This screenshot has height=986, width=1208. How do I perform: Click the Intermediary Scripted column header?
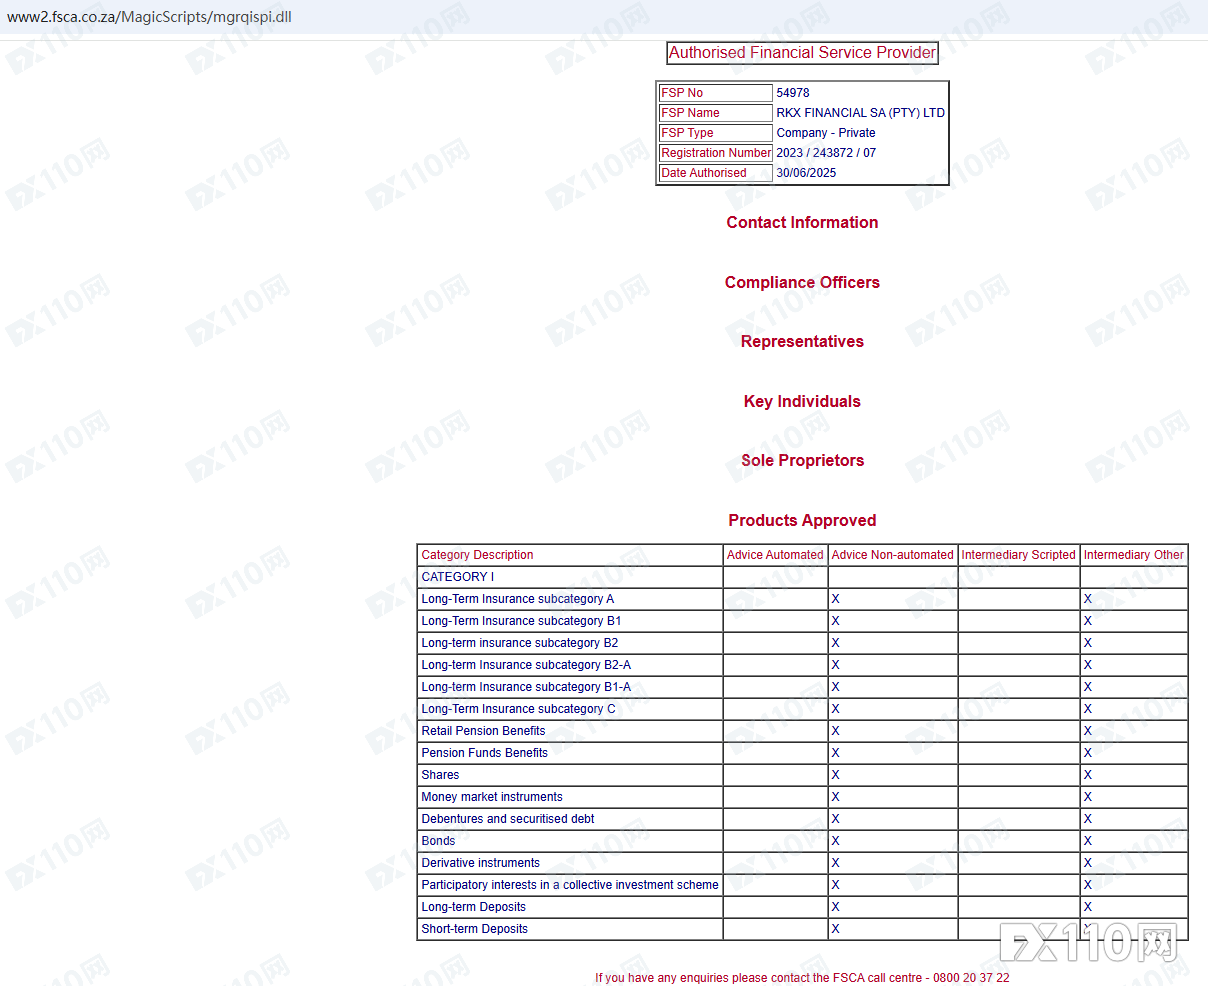tap(1018, 555)
